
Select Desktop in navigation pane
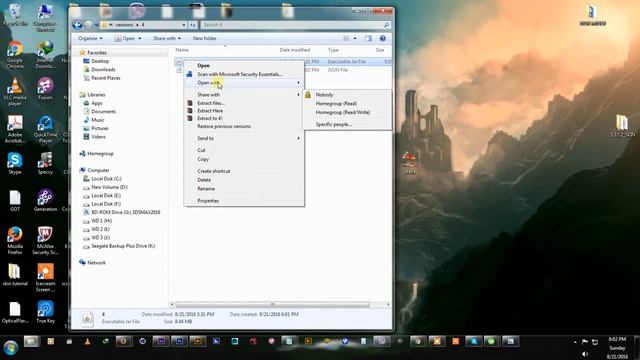pos(100,61)
